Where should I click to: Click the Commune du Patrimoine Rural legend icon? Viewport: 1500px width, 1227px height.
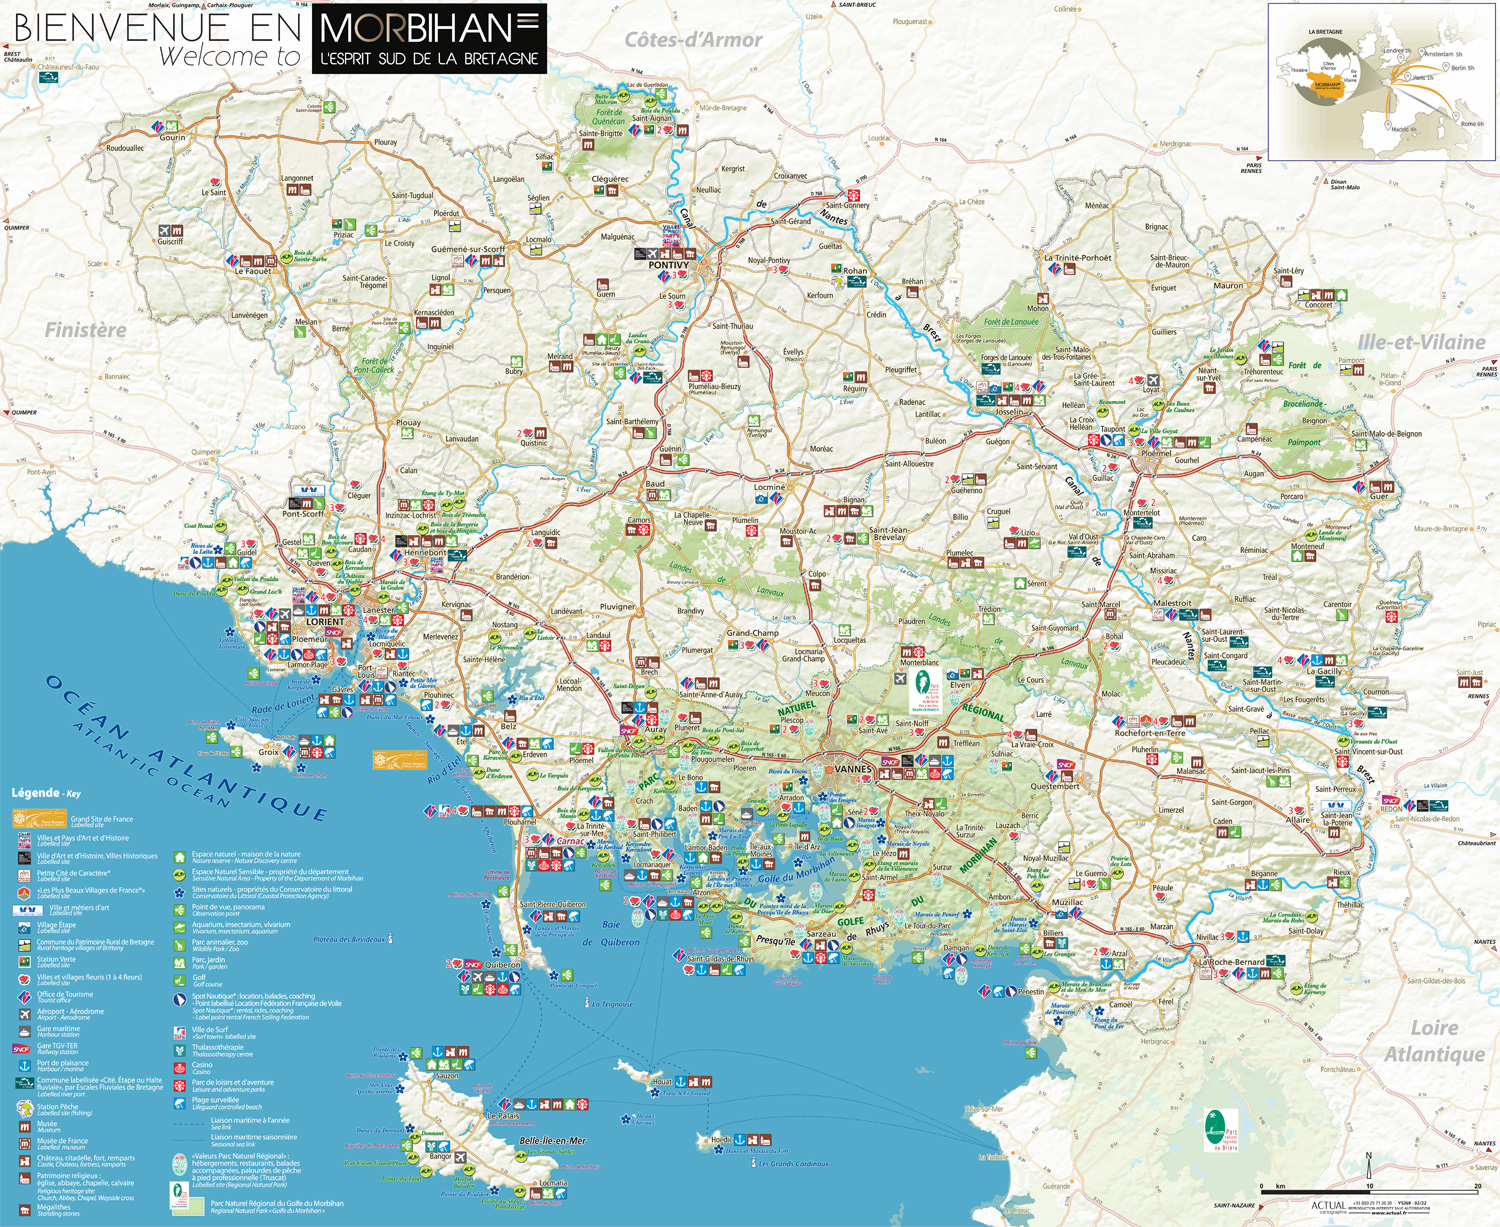[25, 944]
